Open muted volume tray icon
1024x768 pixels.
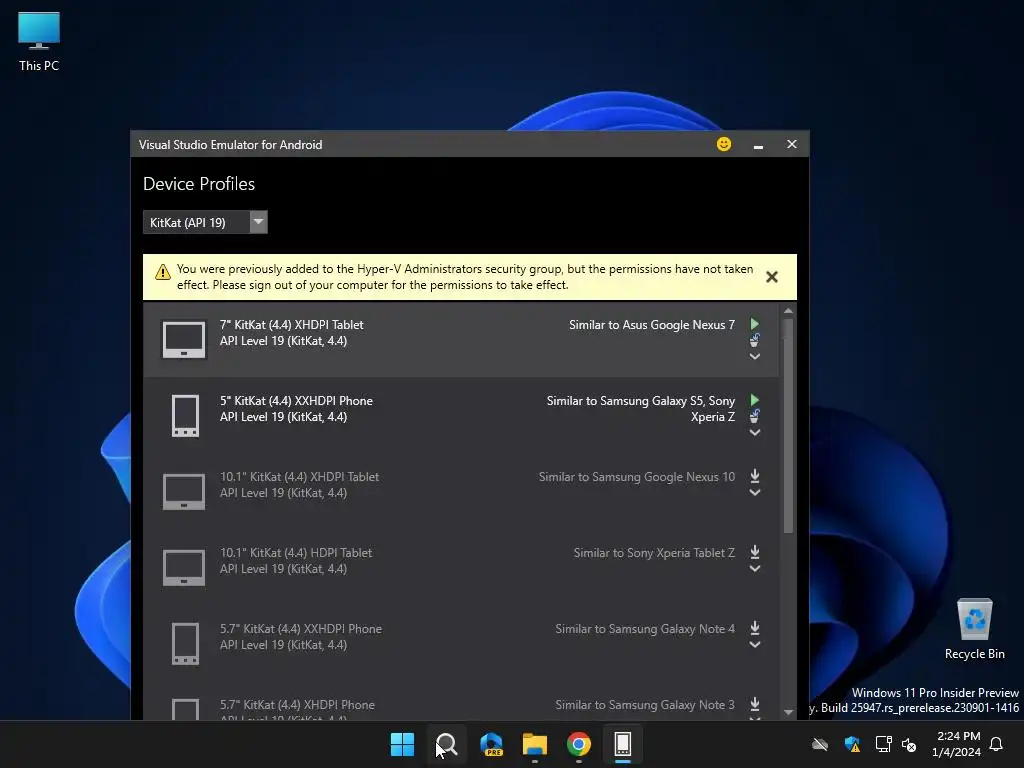click(909, 744)
